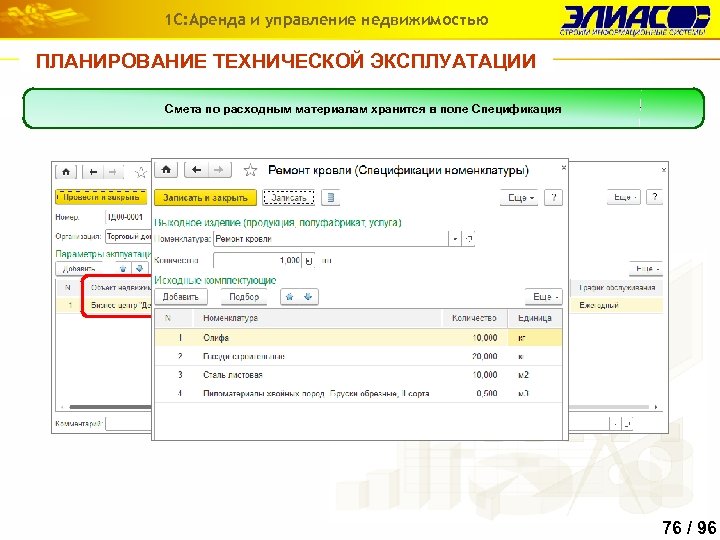Click home icon in Ремонт кровли window
The height and width of the screenshot is (540, 720).
[166, 170]
